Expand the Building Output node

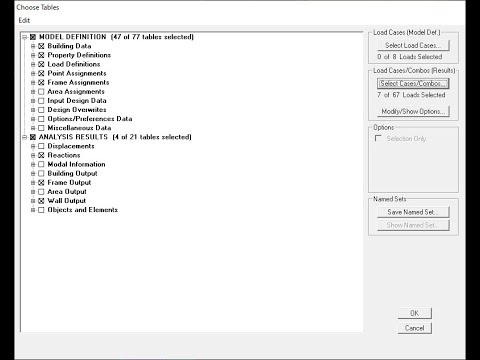click(x=33, y=173)
